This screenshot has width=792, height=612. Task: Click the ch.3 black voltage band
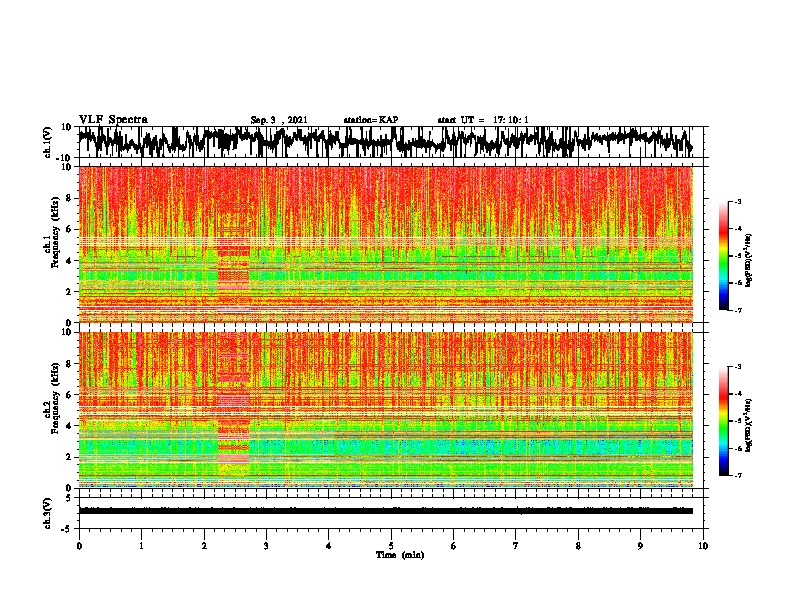(x=386, y=511)
